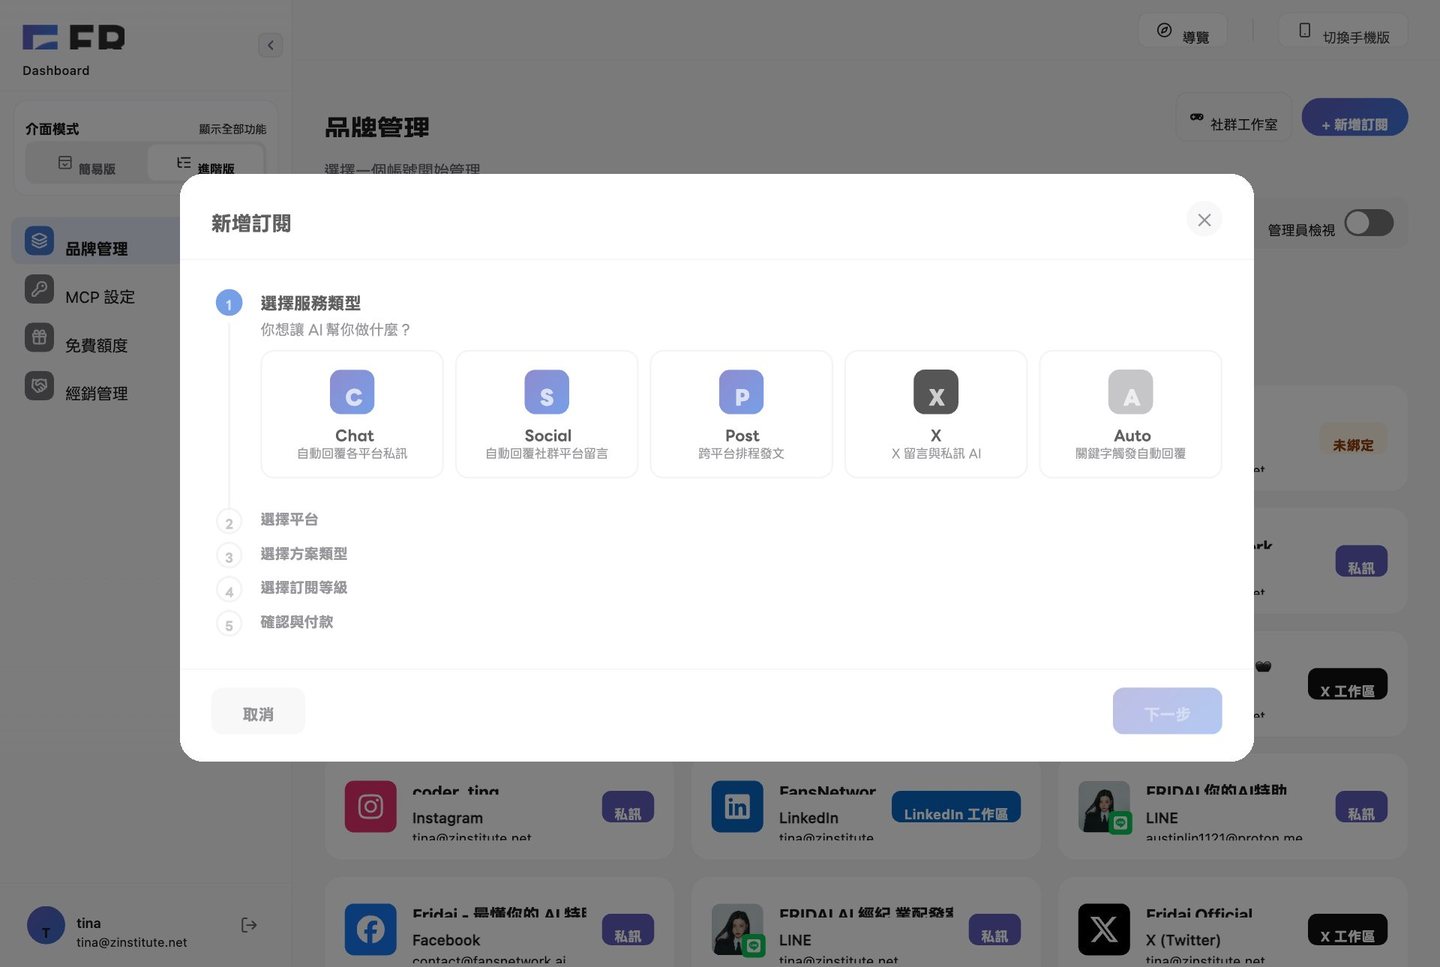Open MCP 設定 in the sidebar
The height and width of the screenshot is (967, 1440).
97,292
